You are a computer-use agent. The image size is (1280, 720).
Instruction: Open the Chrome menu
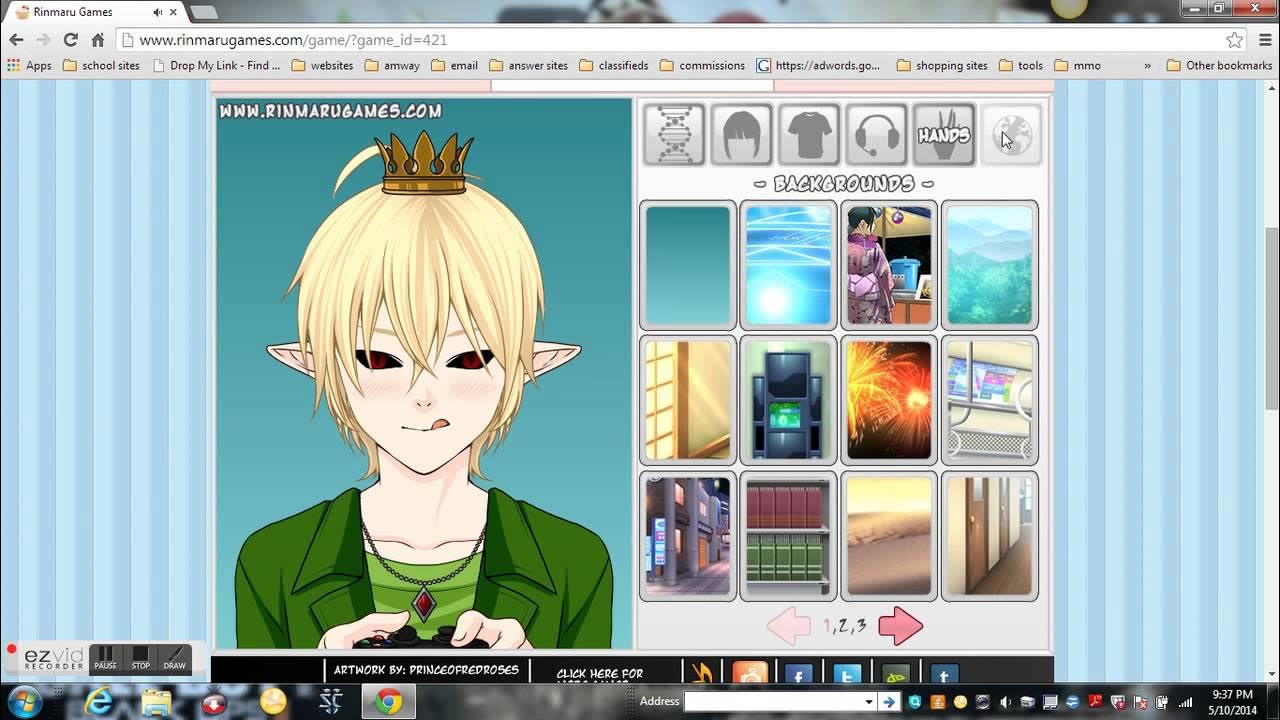click(x=1263, y=40)
